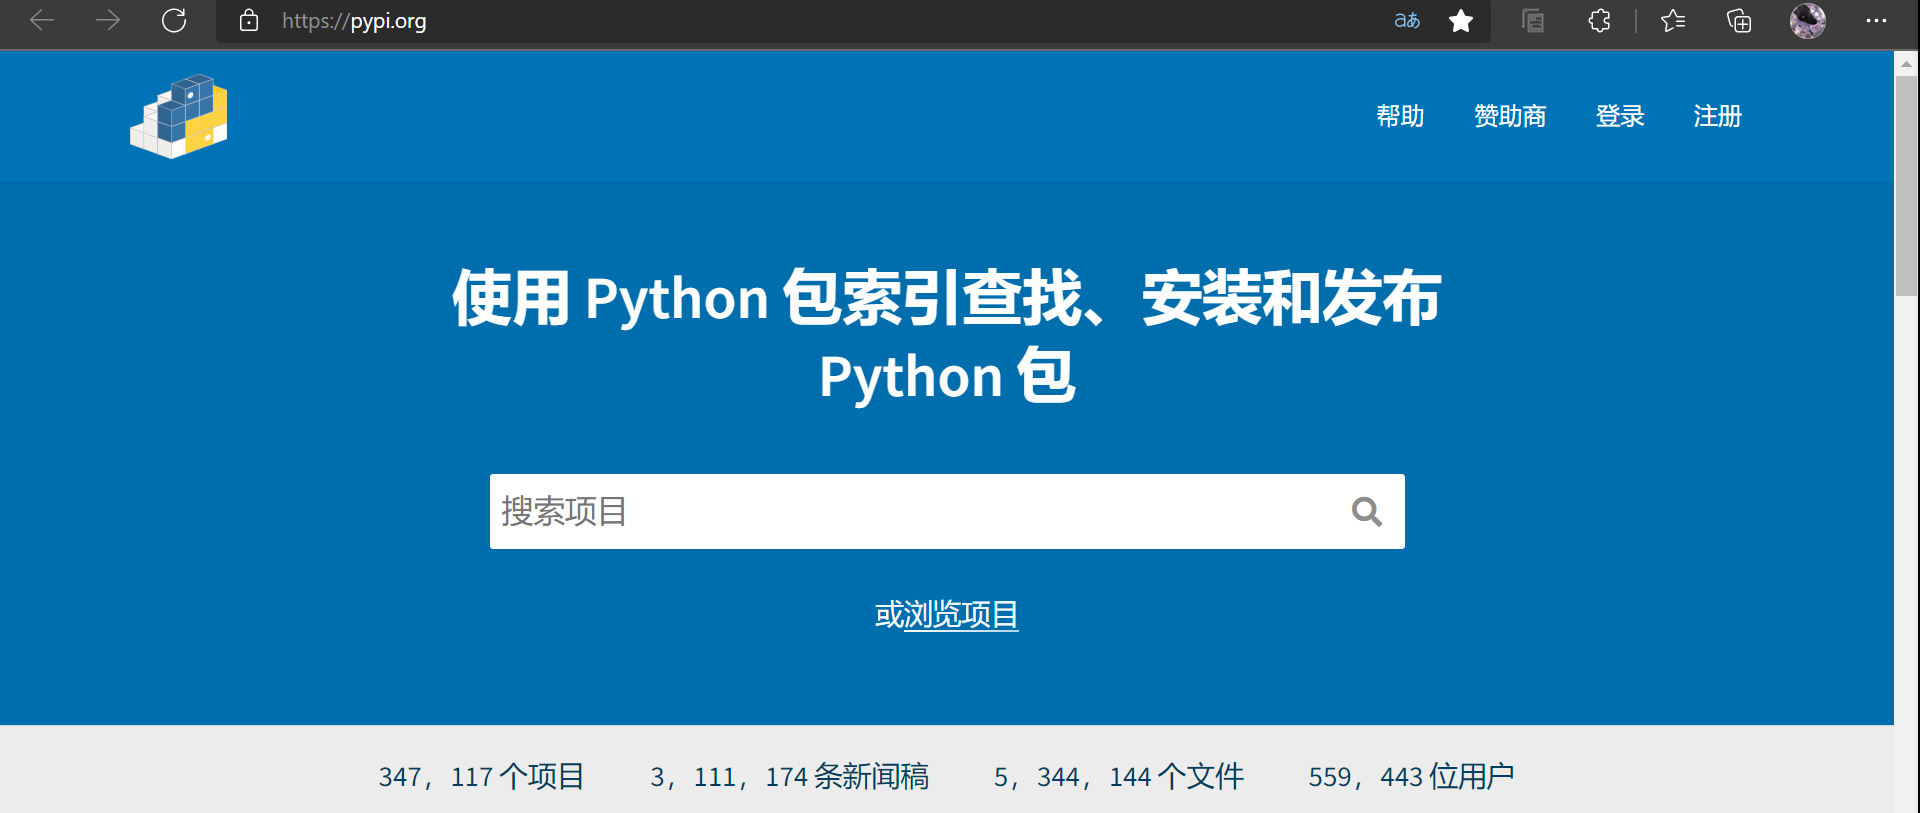This screenshot has height=813, width=1920.
Task: Open the favorites list icon
Action: coord(1673,20)
